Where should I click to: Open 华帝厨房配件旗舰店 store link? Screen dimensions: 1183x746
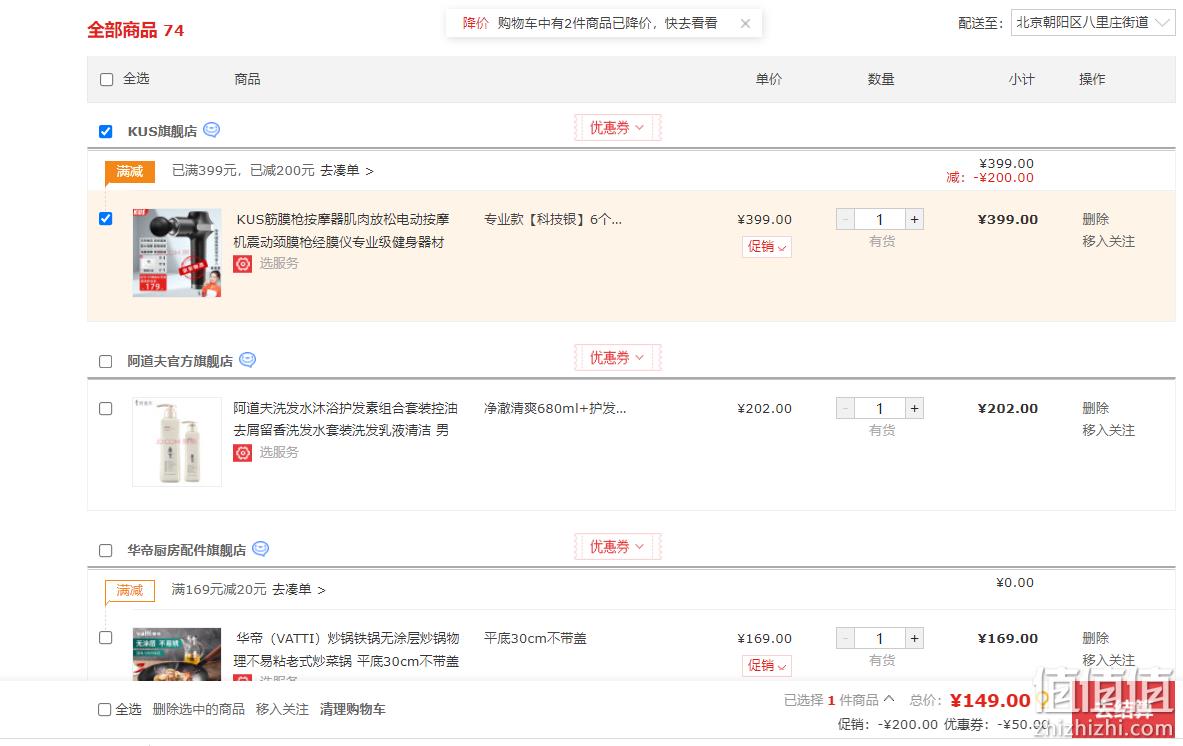[x=186, y=551]
